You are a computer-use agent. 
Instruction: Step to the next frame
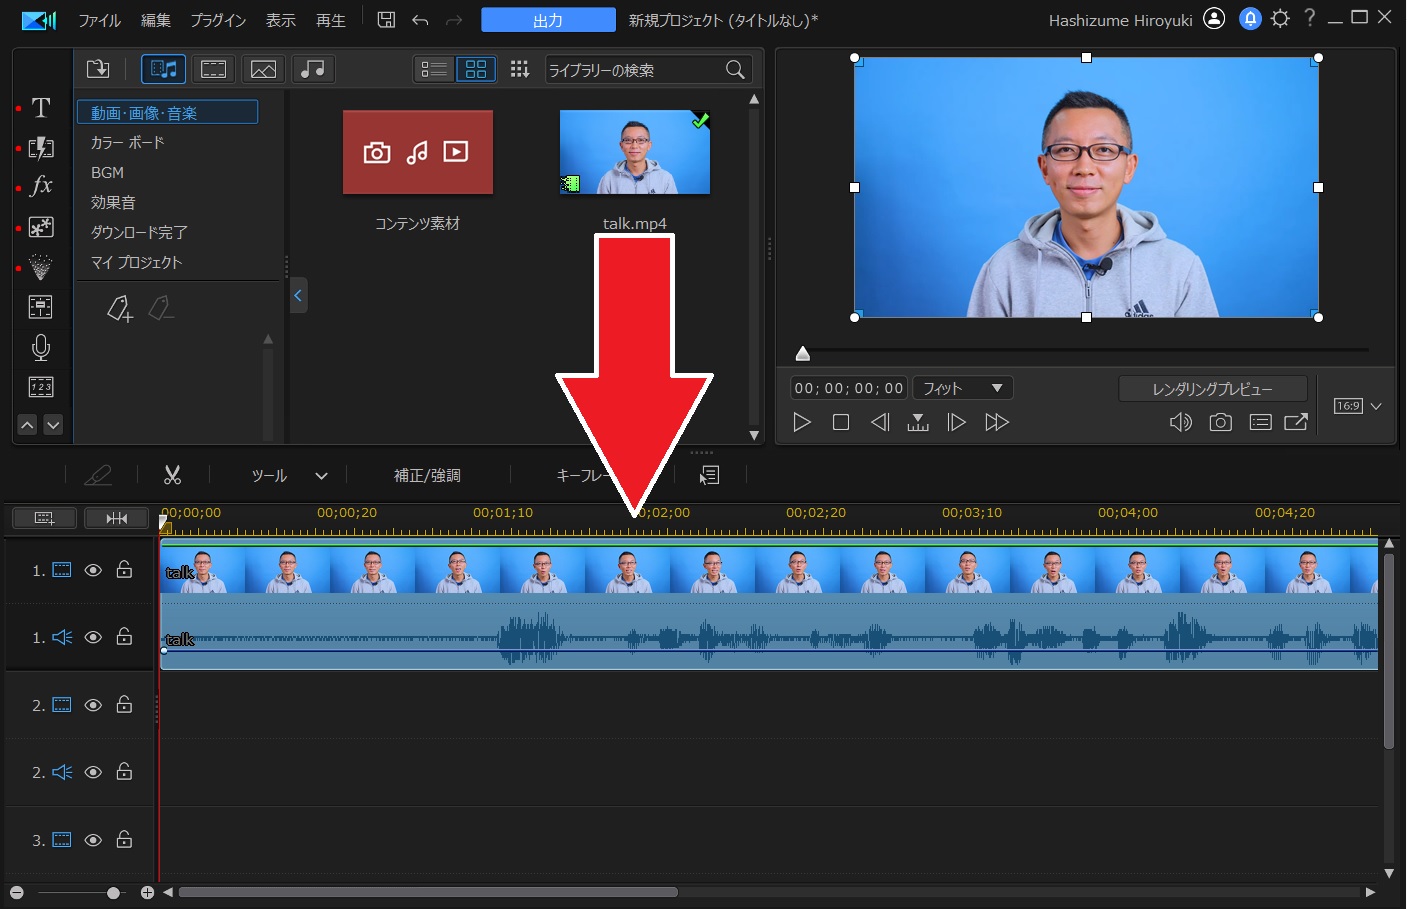[956, 422]
